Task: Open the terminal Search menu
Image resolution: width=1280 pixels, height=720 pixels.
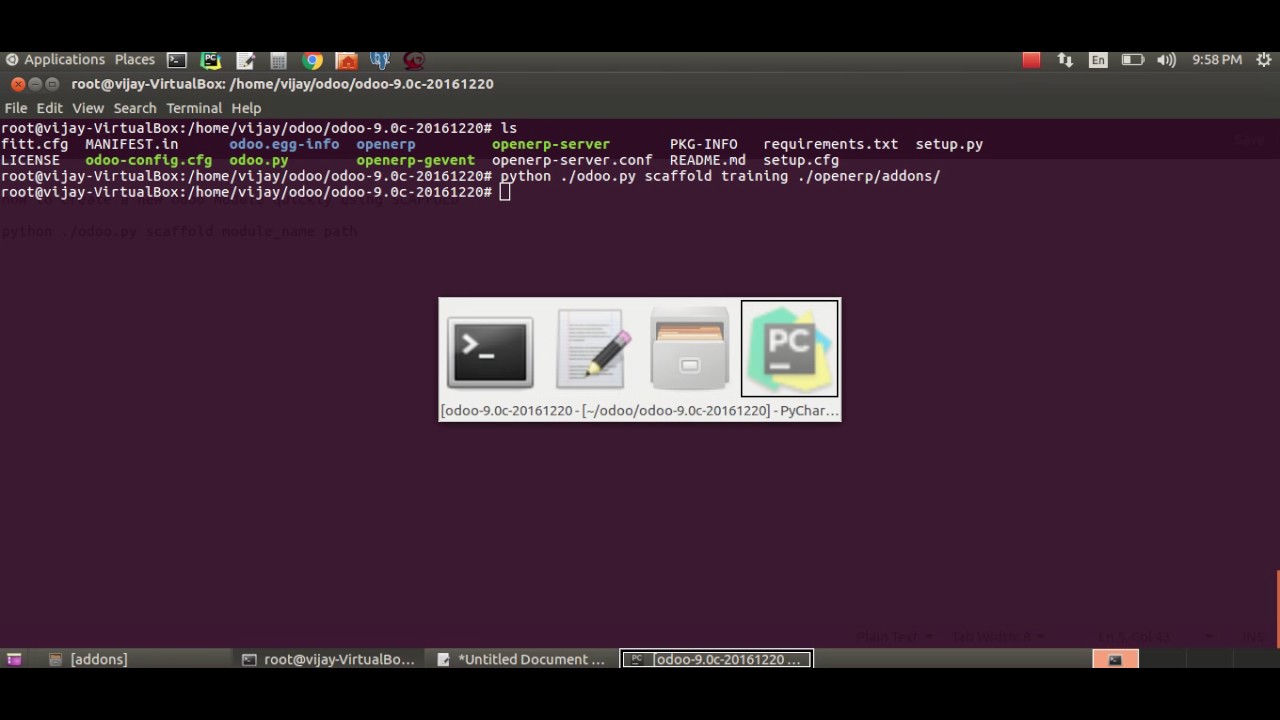Action: [x=135, y=108]
